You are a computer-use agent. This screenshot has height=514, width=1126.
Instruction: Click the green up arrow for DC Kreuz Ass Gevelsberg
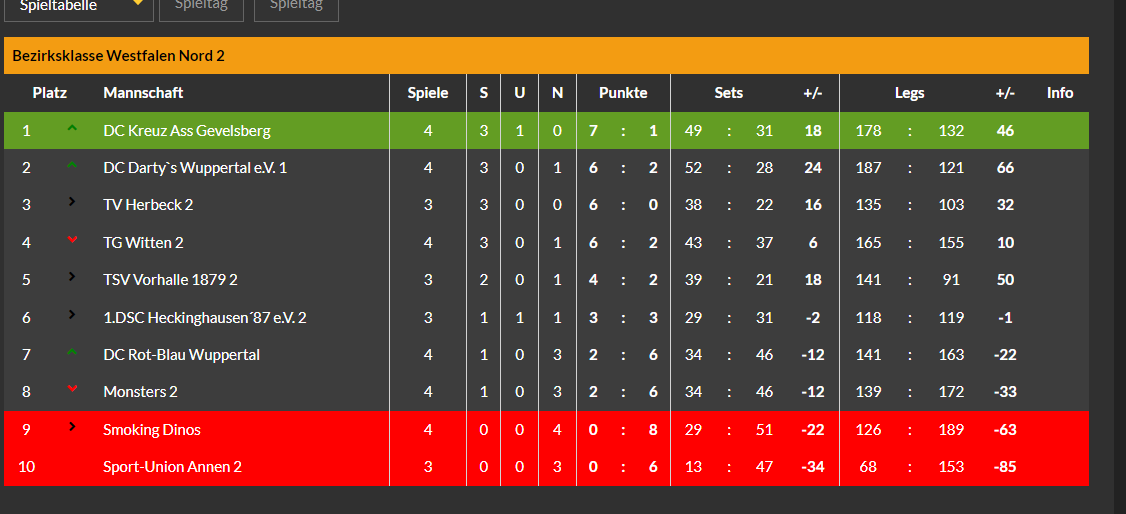click(x=72, y=128)
